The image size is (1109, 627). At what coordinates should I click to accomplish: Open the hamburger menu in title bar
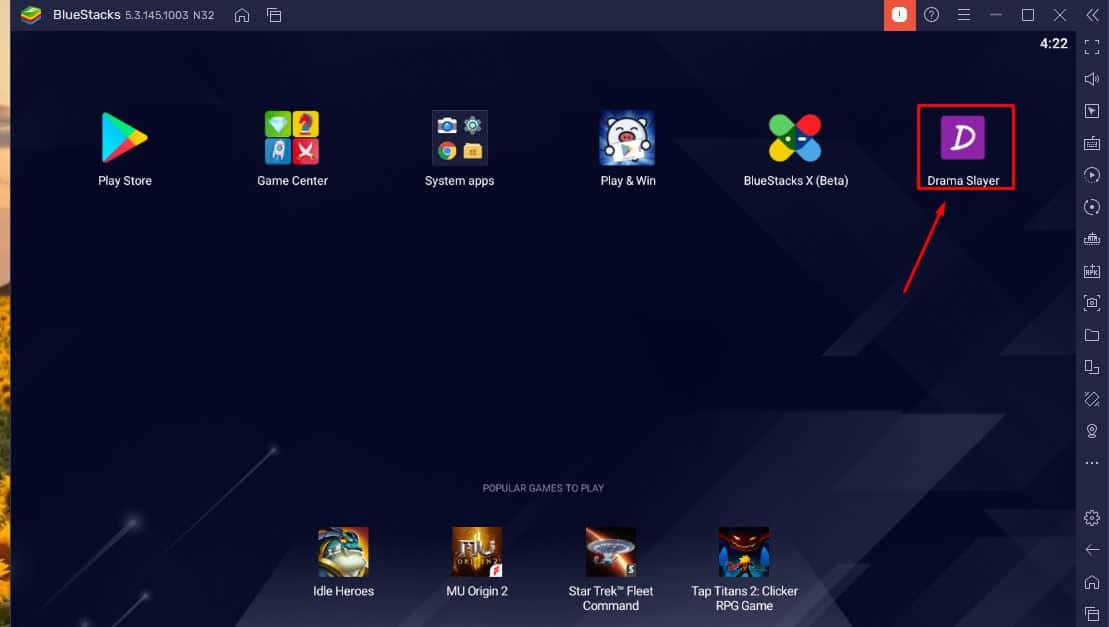point(964,15)
